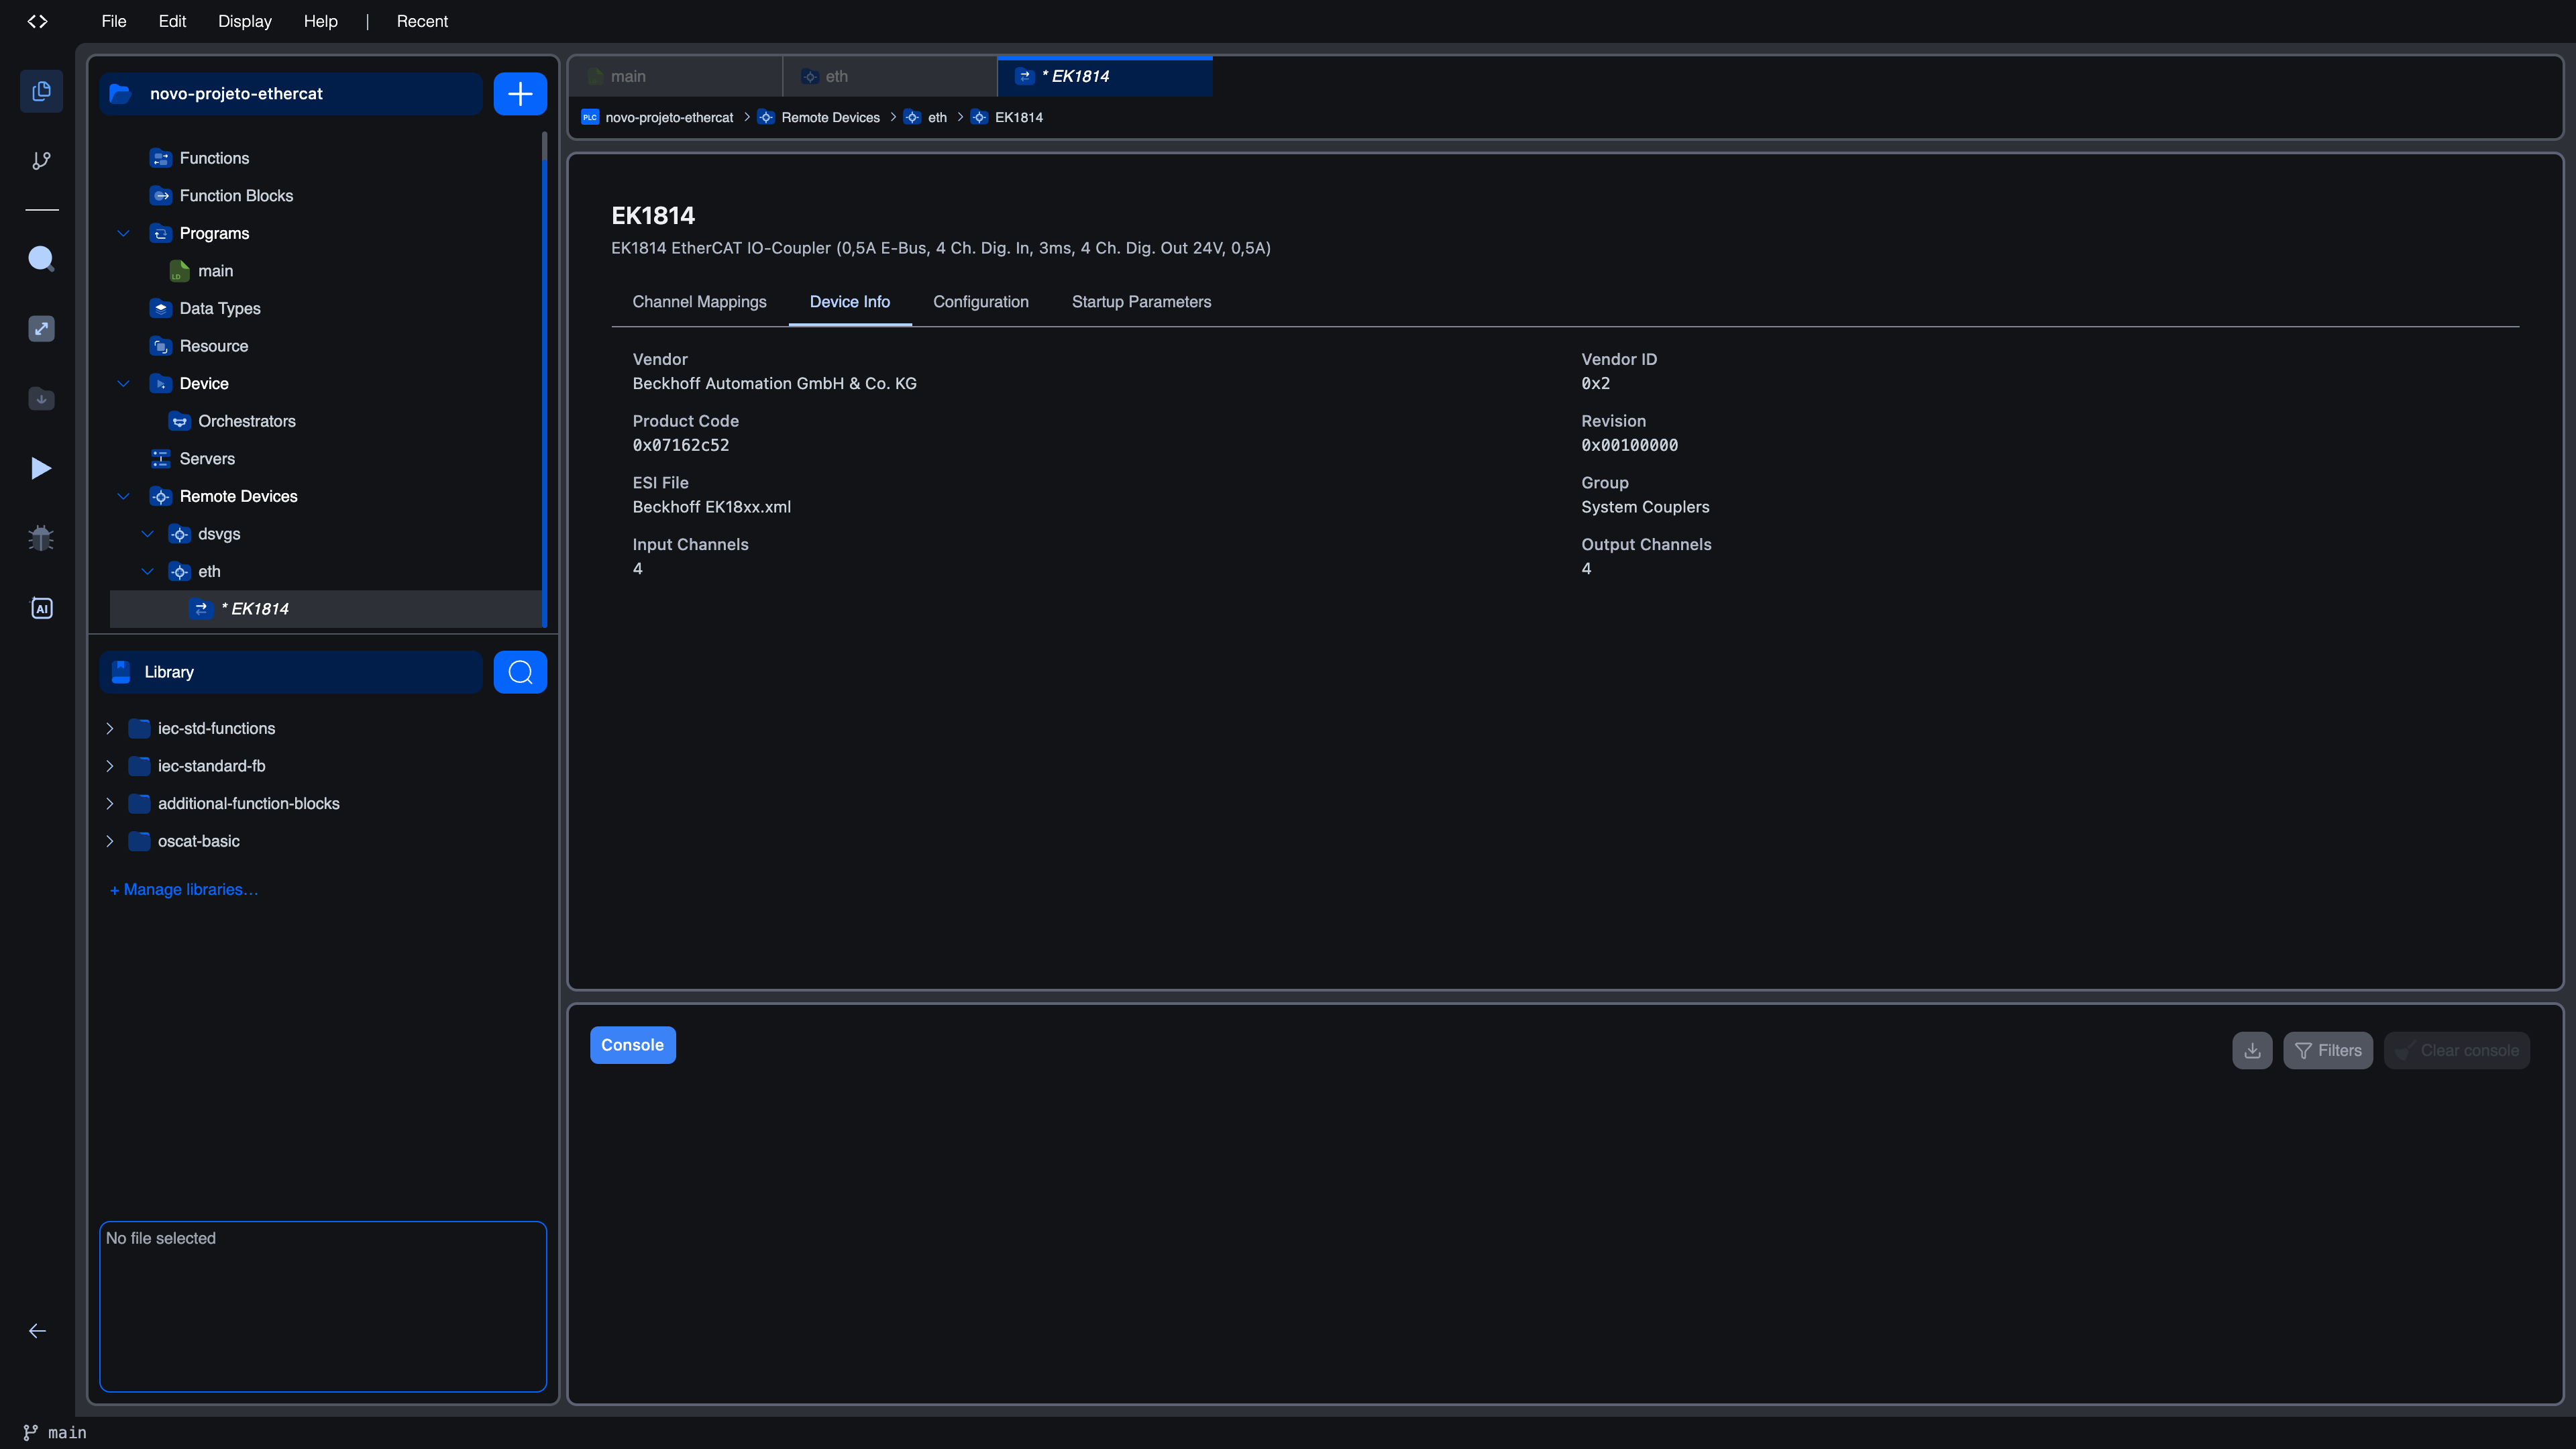Click the project tree vertical scrollbar
The height and width of the screenshot is (1449, 2576).
coord(544,380)
